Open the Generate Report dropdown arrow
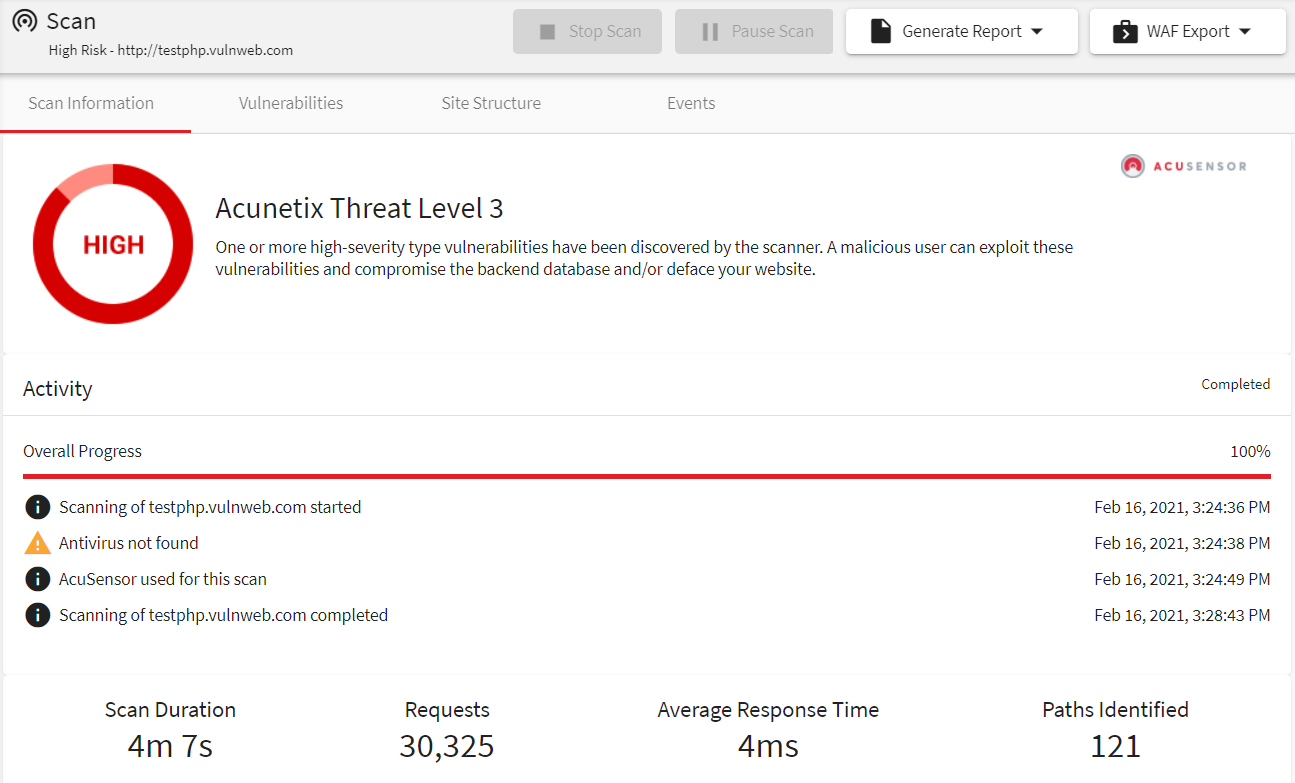This screenshot has width=1295, height=783. tap(1037, 32)
